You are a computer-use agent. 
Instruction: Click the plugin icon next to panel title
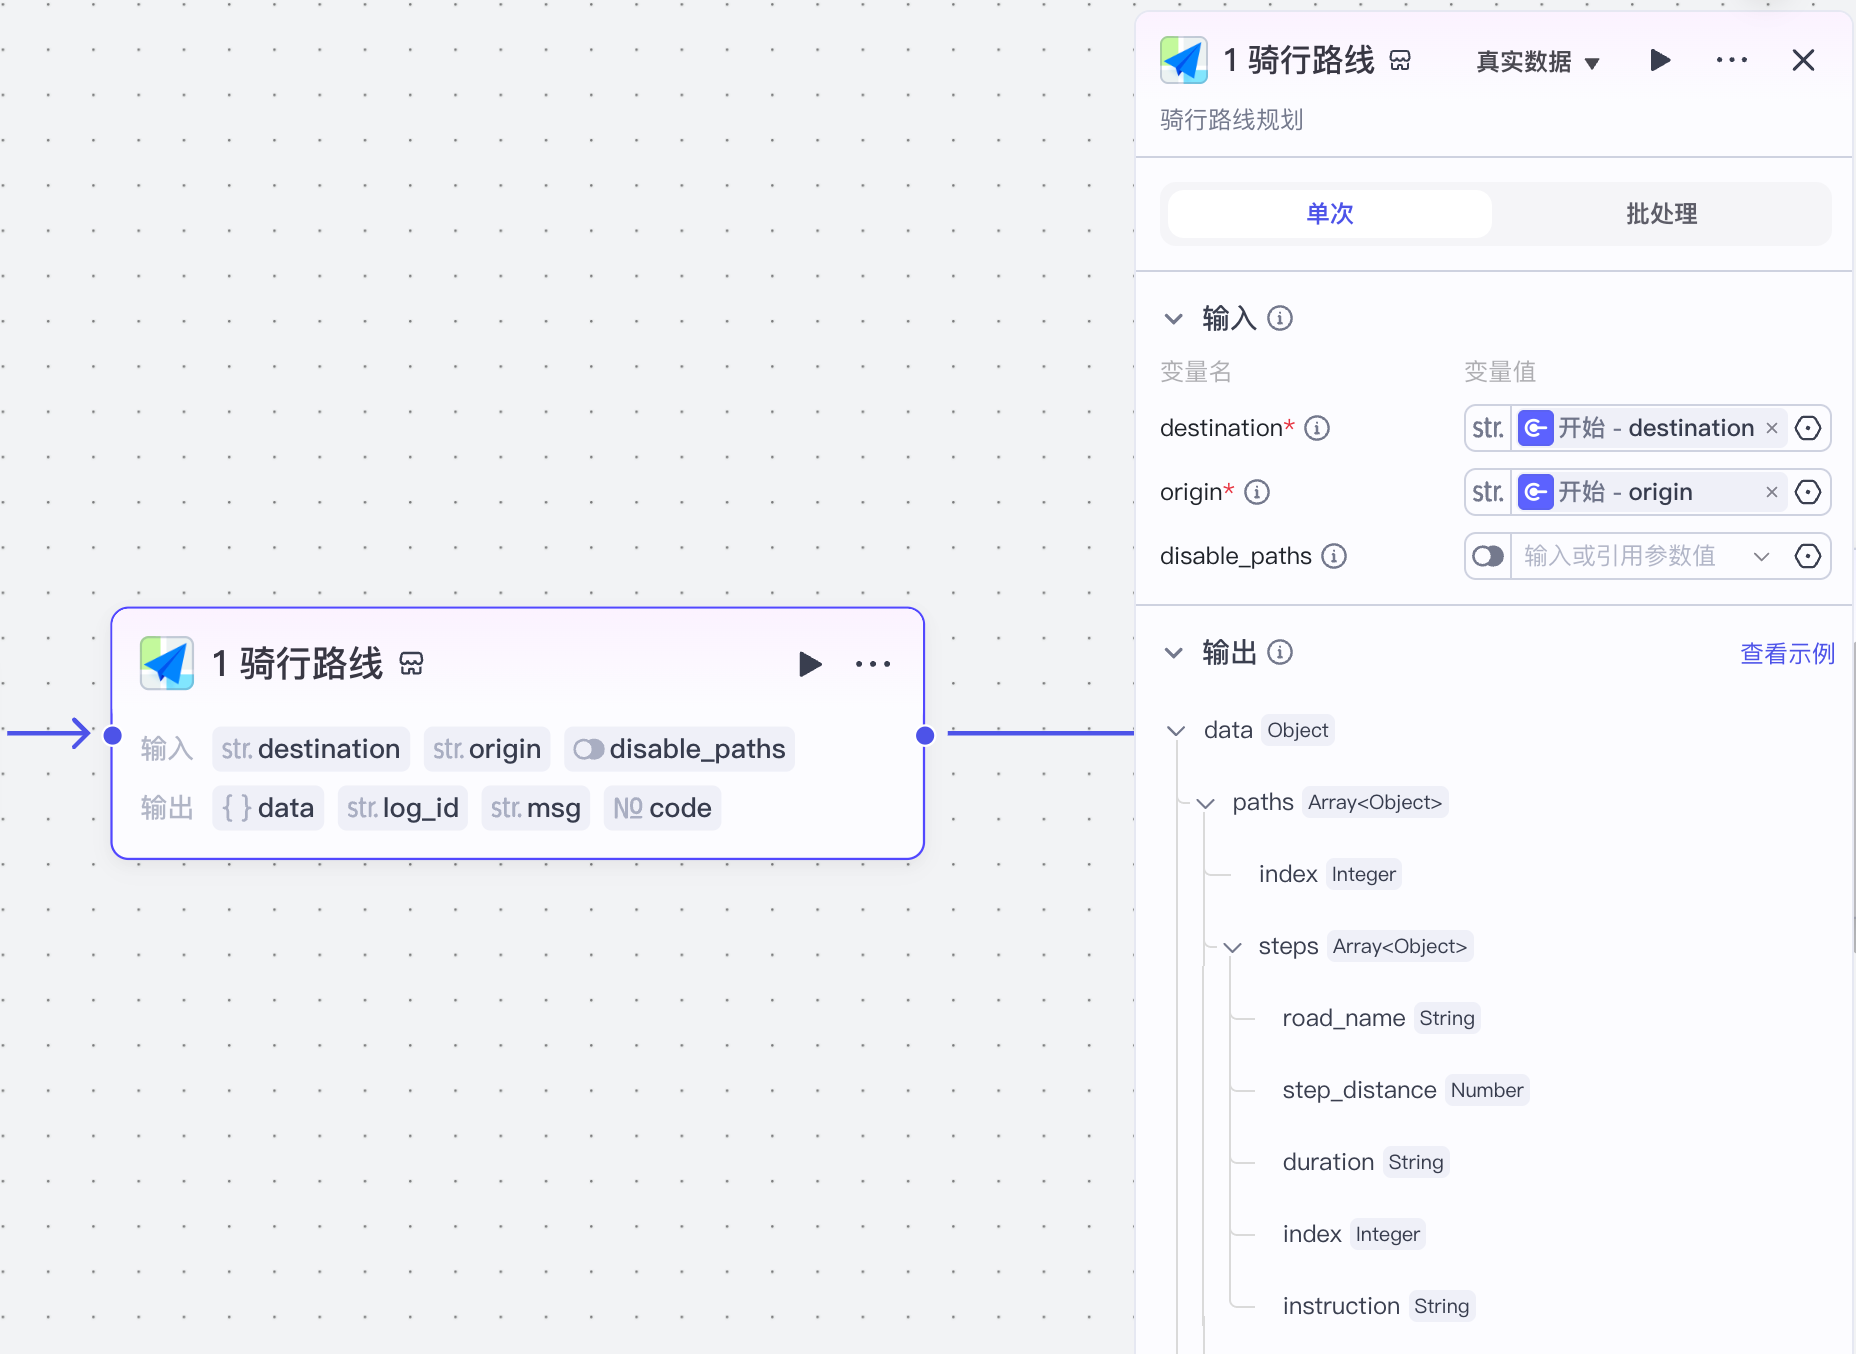pyautogui.click(x=1400, y=61)
